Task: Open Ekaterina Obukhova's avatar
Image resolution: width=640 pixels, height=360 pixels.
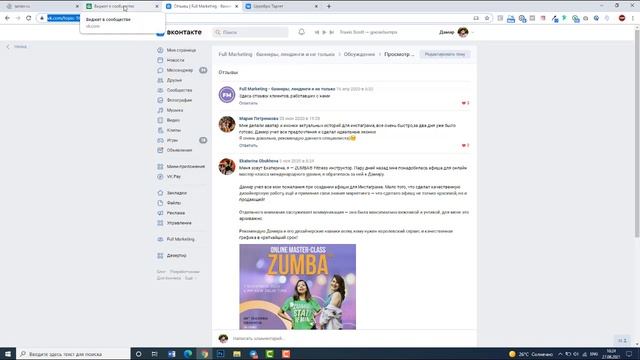Action: click(227, 167)
